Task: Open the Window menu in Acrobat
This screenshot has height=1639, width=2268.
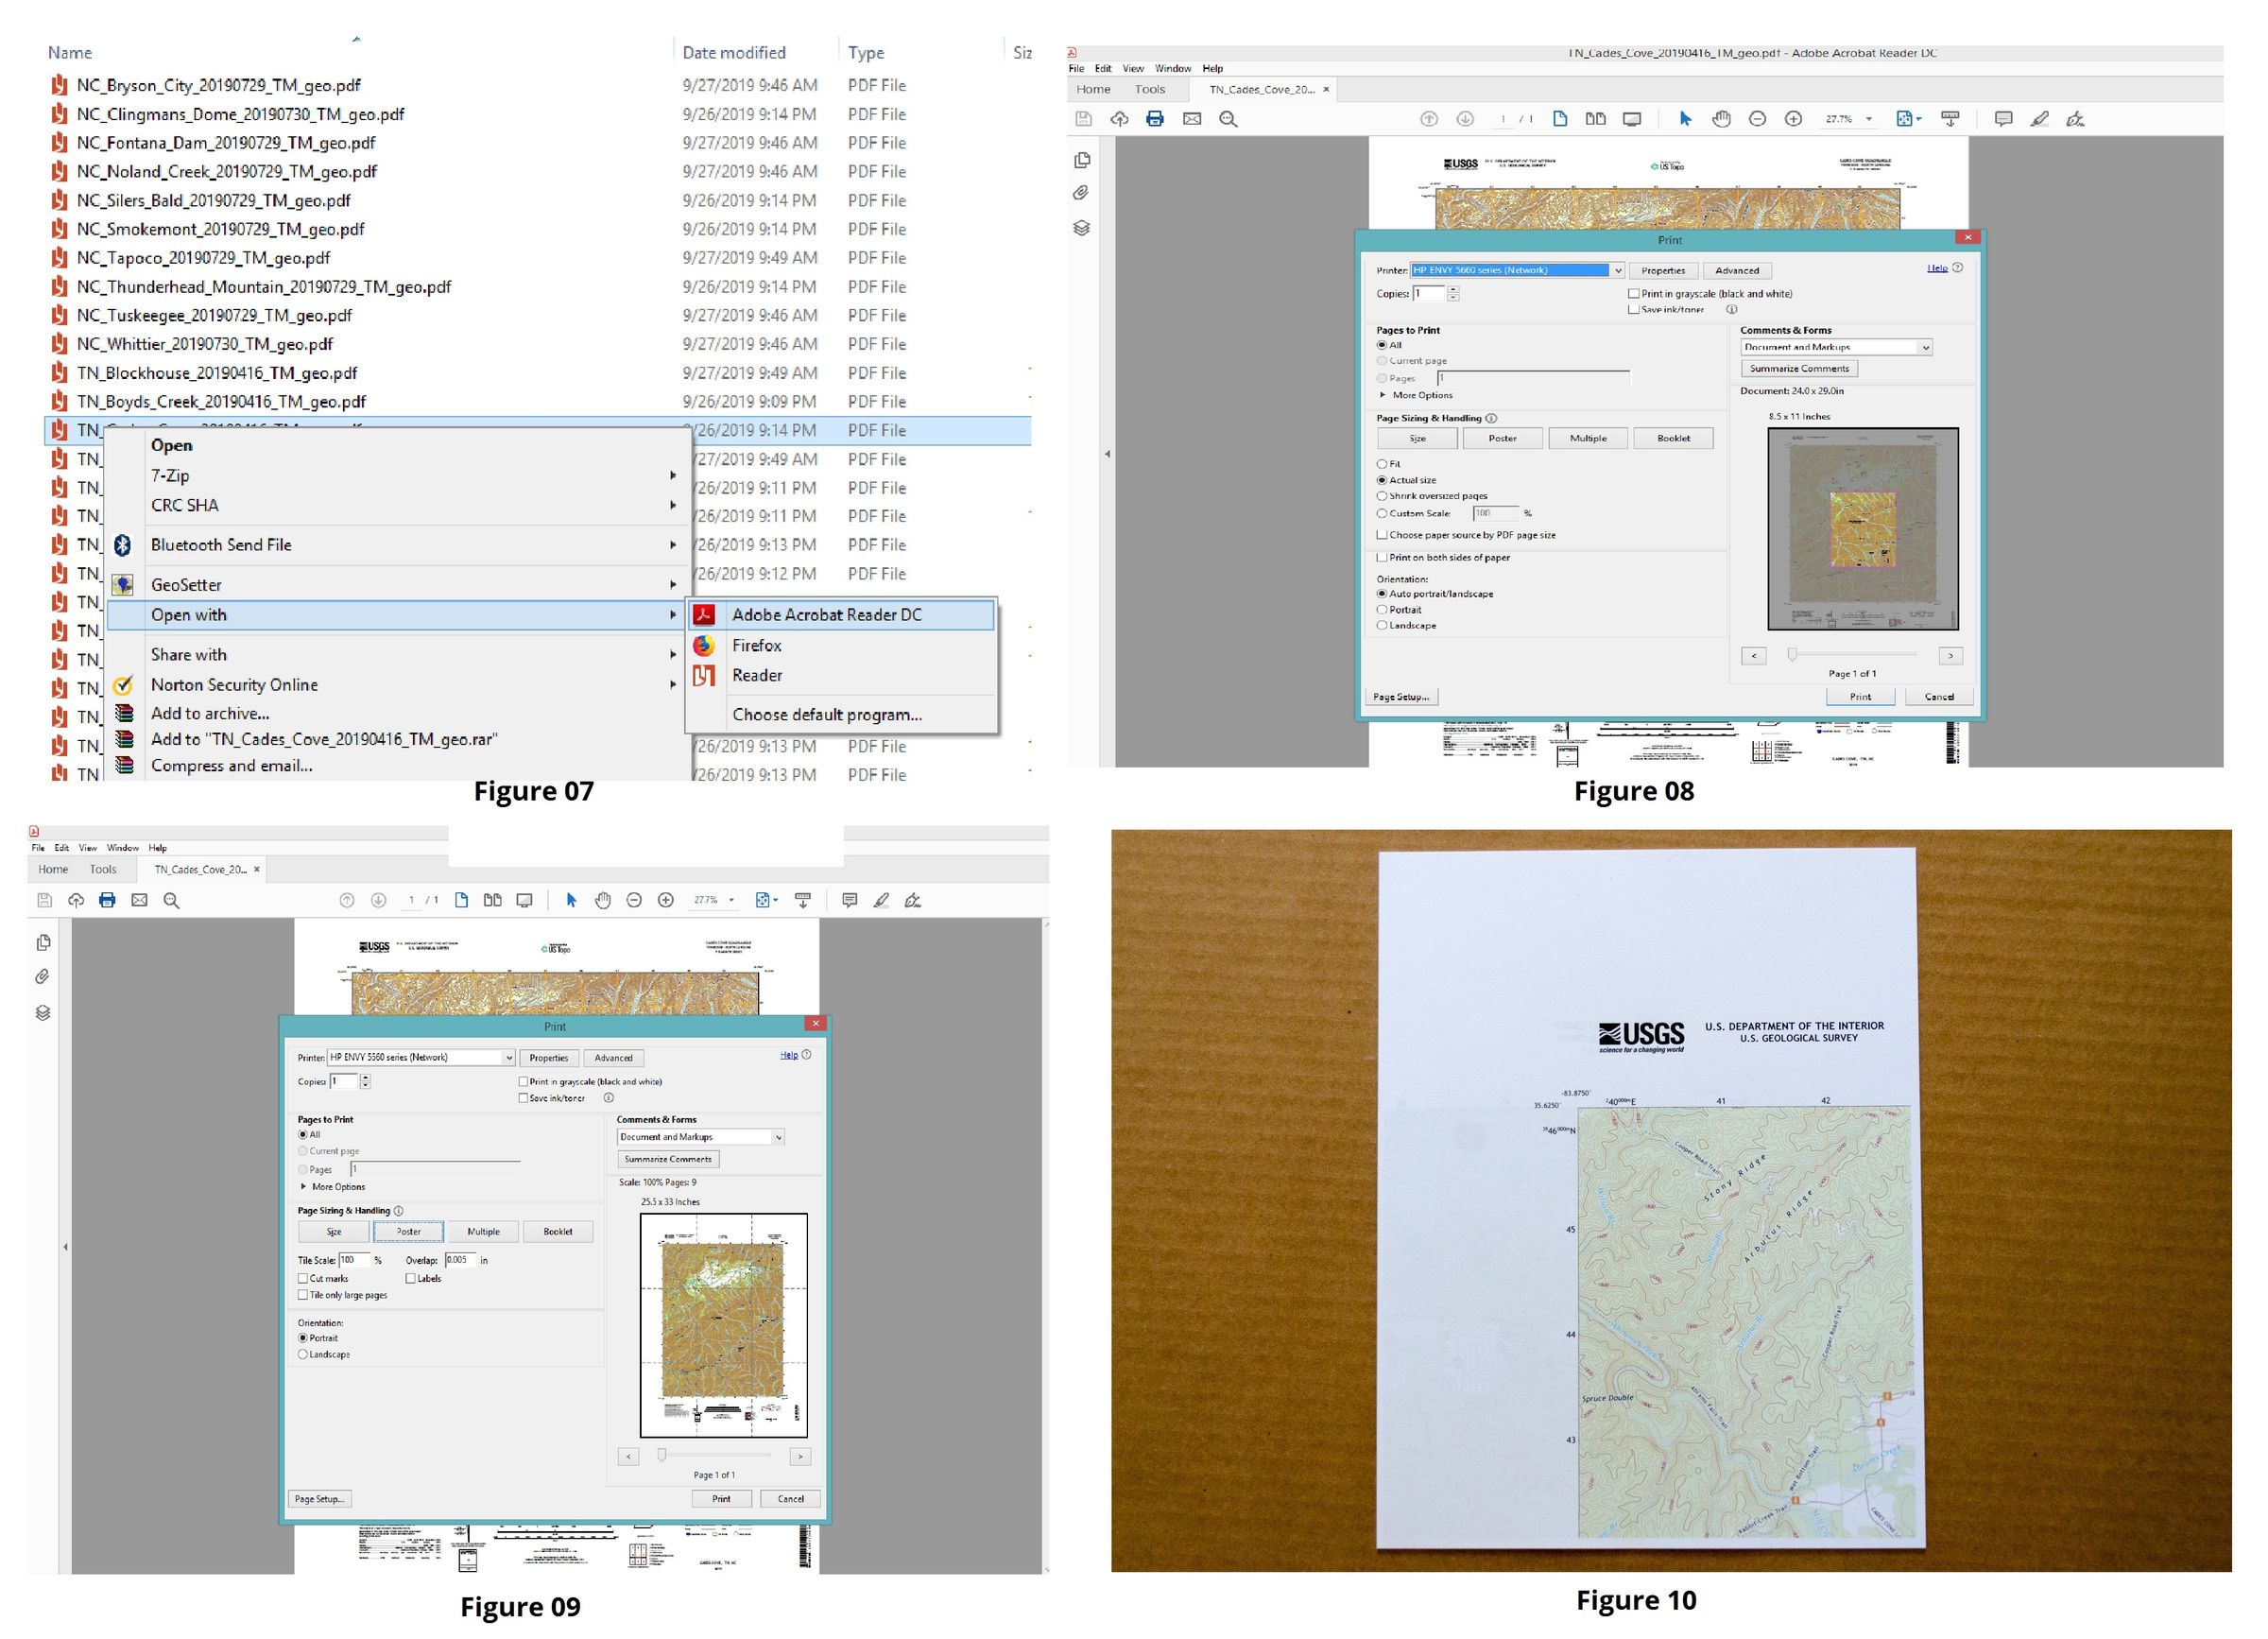Action: tap(1173, 68)
